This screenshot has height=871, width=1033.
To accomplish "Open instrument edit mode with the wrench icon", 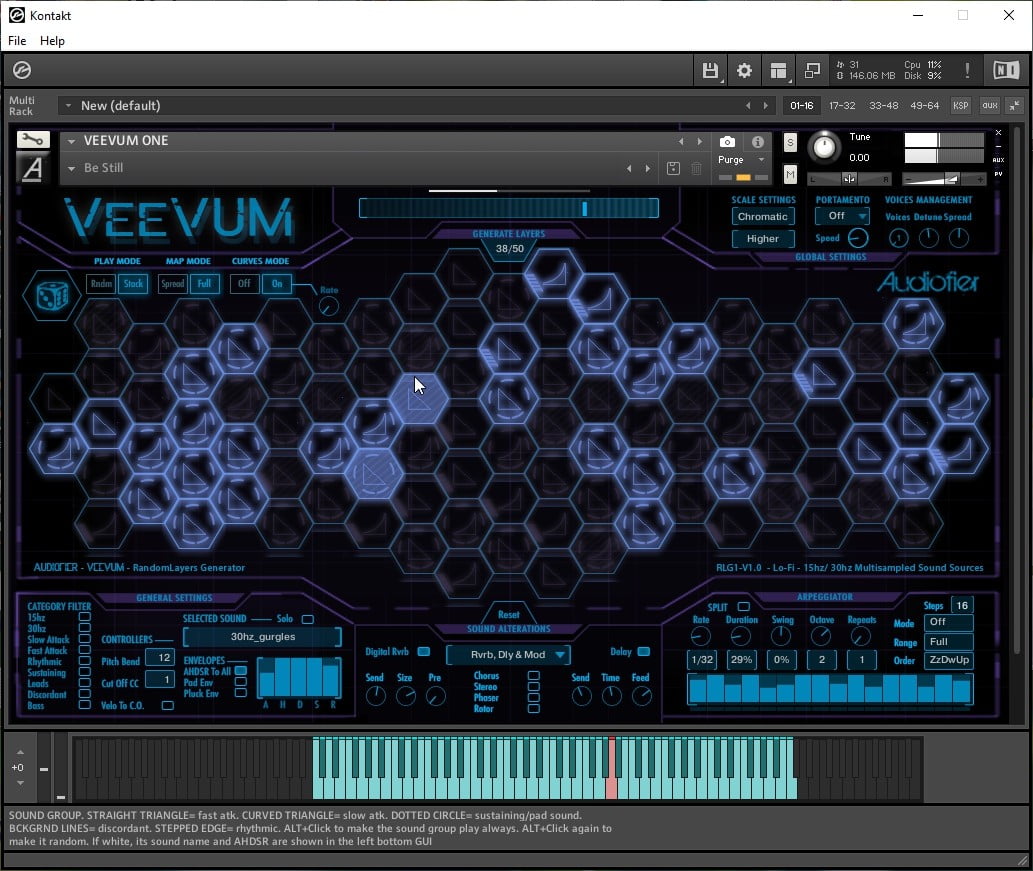I will click(33, 140).
